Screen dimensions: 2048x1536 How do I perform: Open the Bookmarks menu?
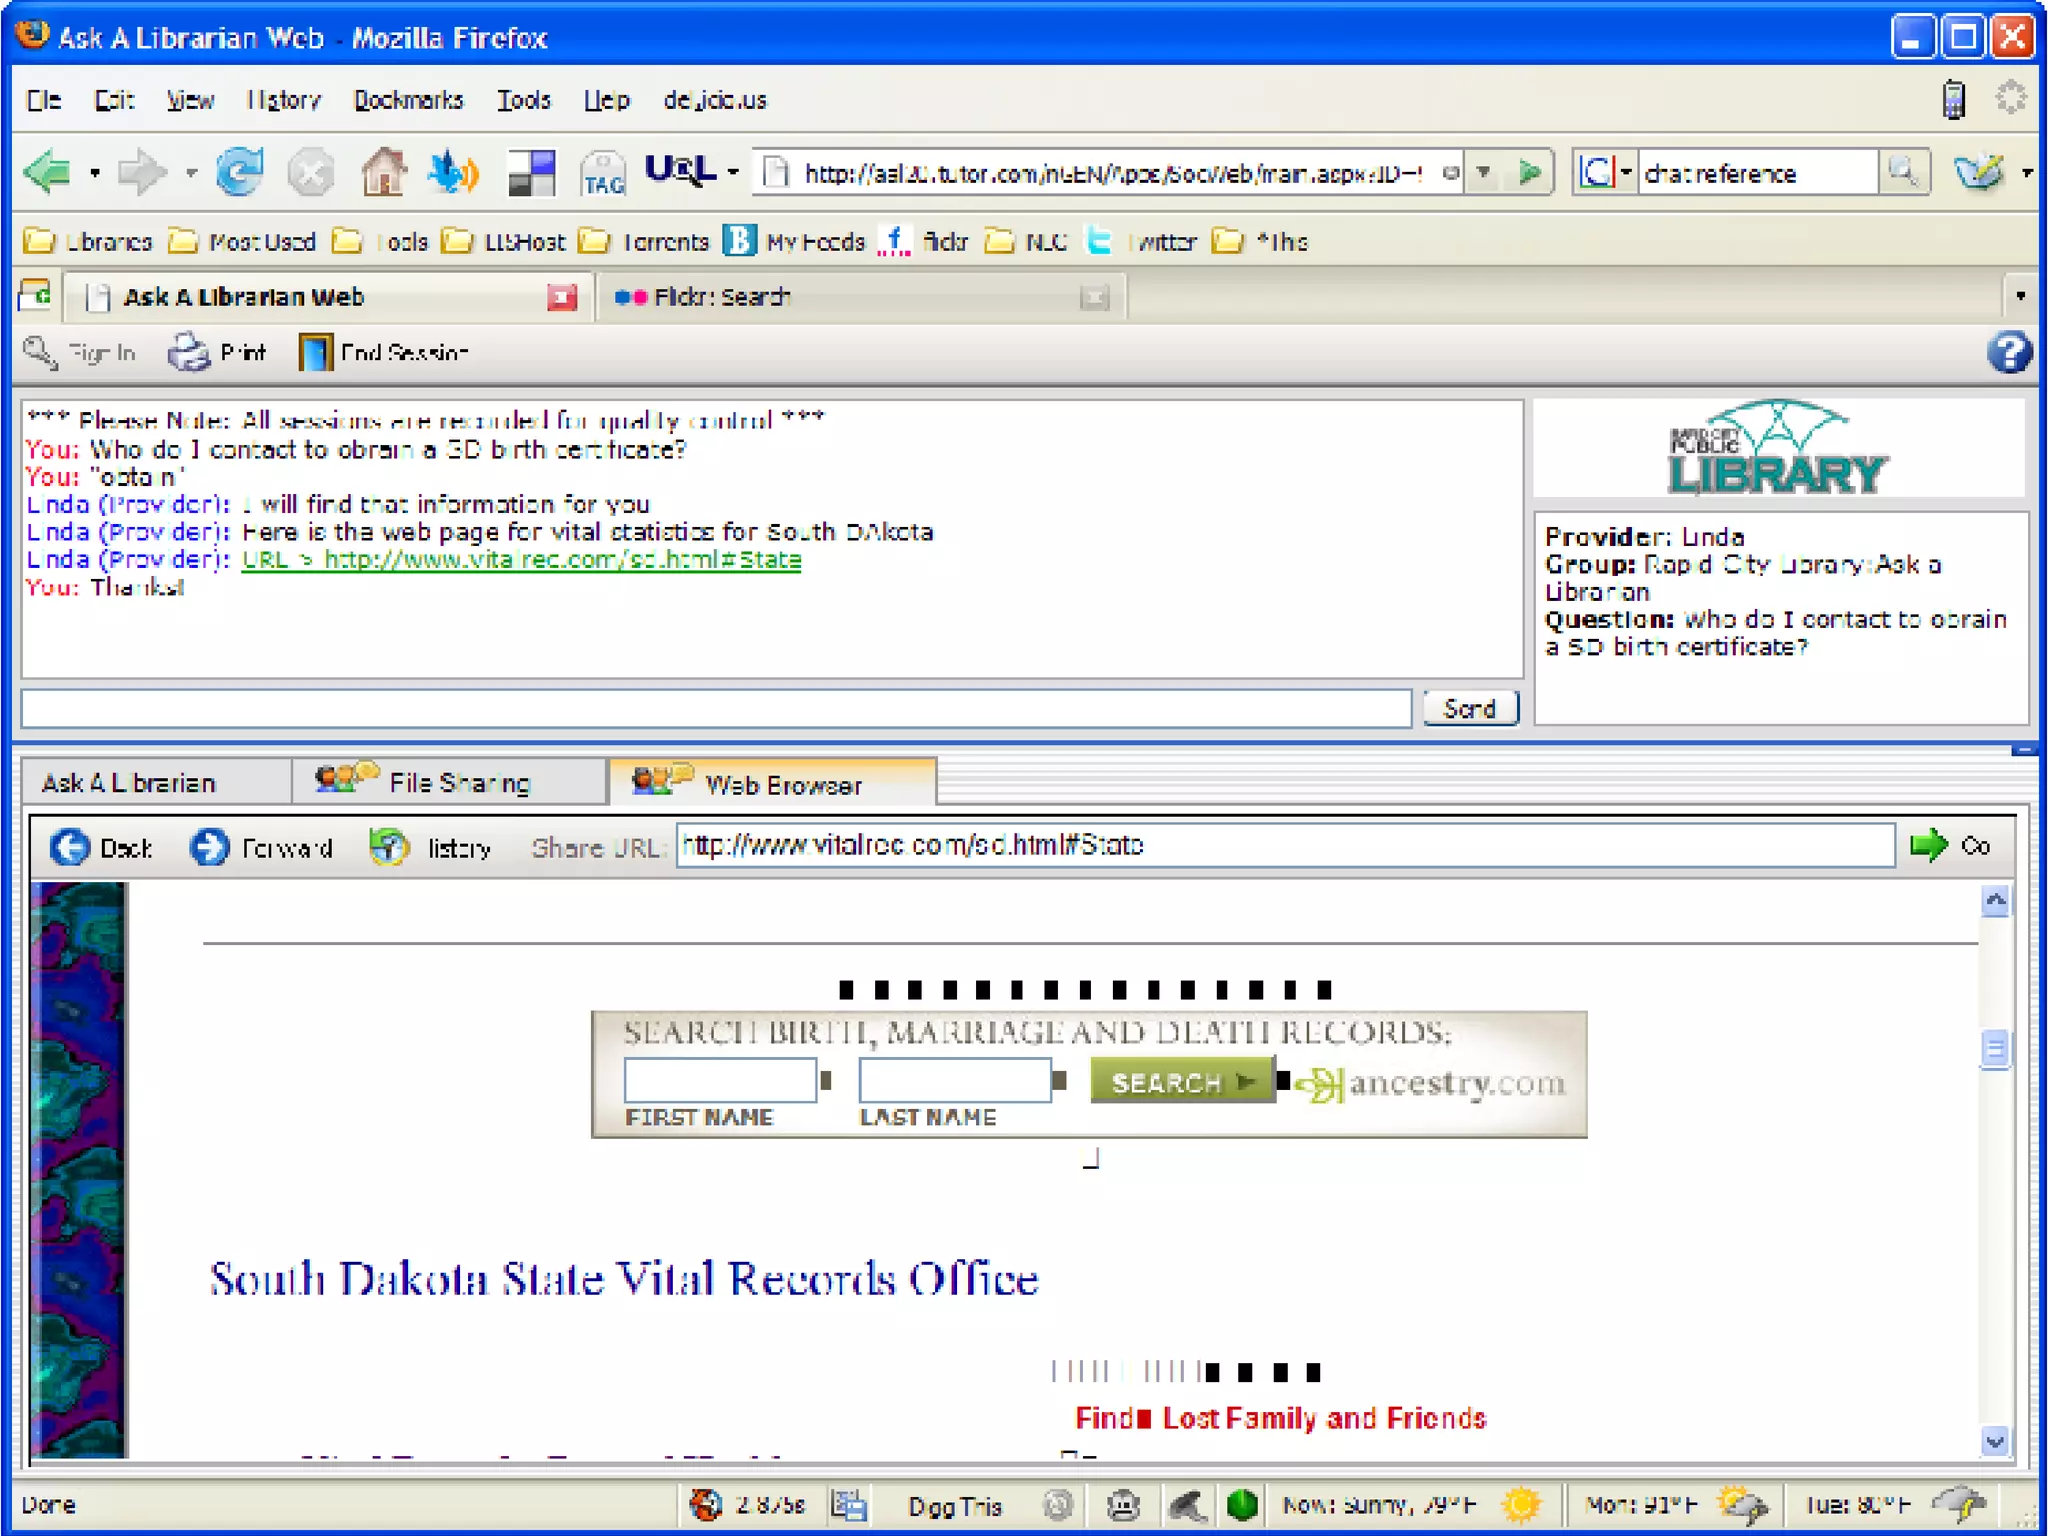click(408, 100)
